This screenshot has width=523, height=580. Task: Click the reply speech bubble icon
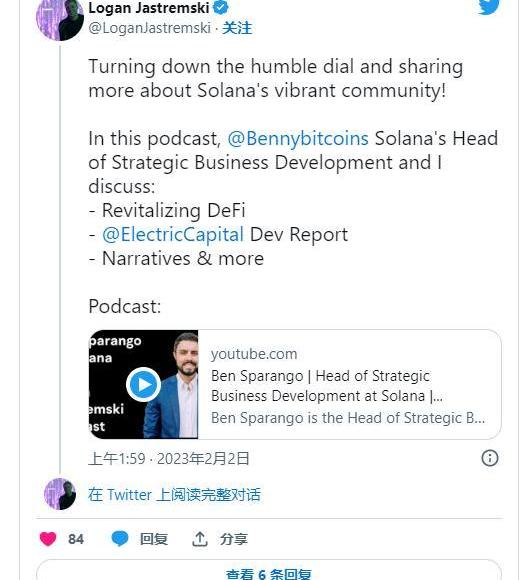pos(120,539)
